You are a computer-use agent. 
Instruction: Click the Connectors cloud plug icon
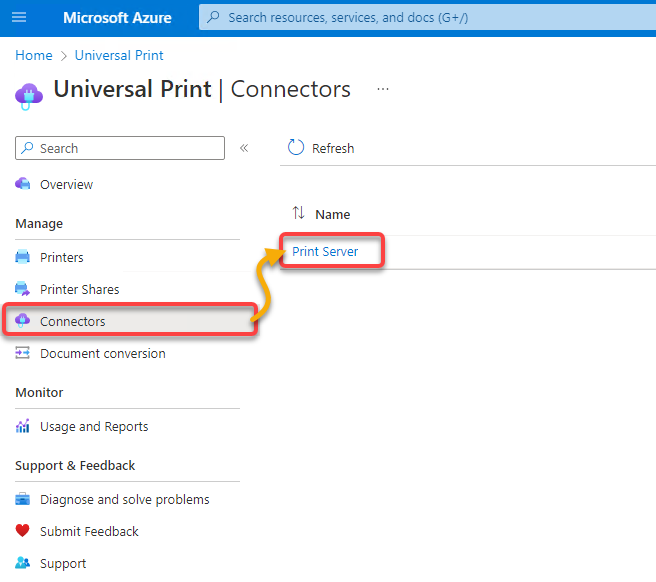(x=23, y=320)
